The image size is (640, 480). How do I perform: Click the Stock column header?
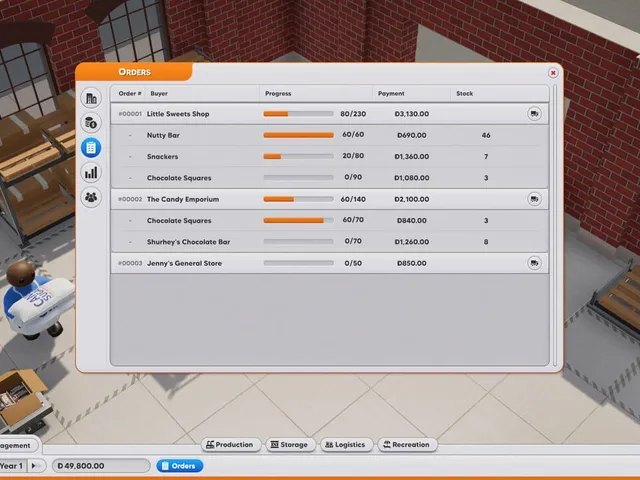(464, 93)
